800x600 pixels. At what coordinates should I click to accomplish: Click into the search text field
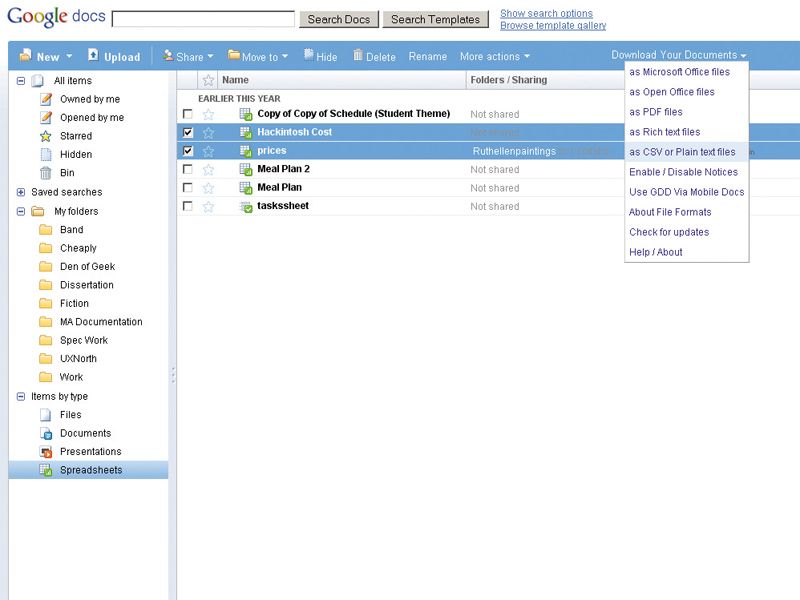click(203, 19)
